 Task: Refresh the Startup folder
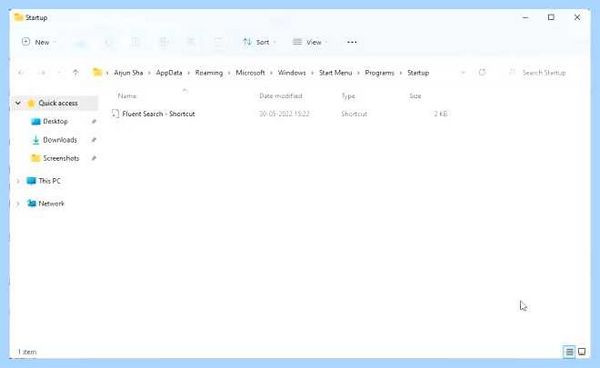click(x=482, y=72)
